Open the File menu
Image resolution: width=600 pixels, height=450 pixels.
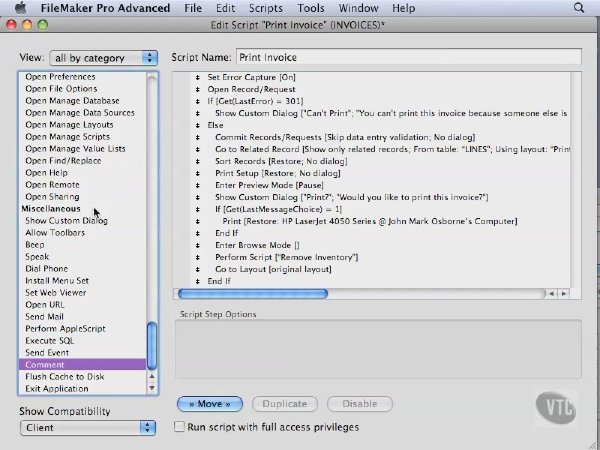click(x=193, y=8)
